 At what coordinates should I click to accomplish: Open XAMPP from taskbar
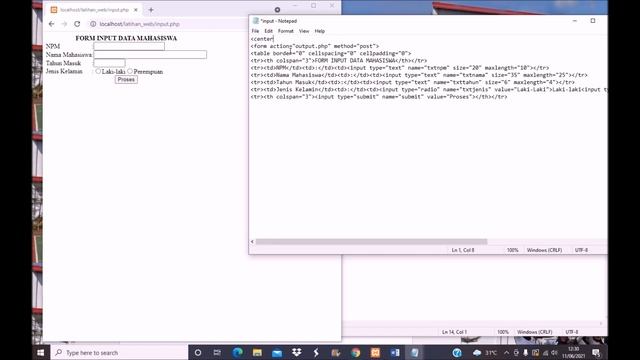pyautogui.click(x=375, y=352)
